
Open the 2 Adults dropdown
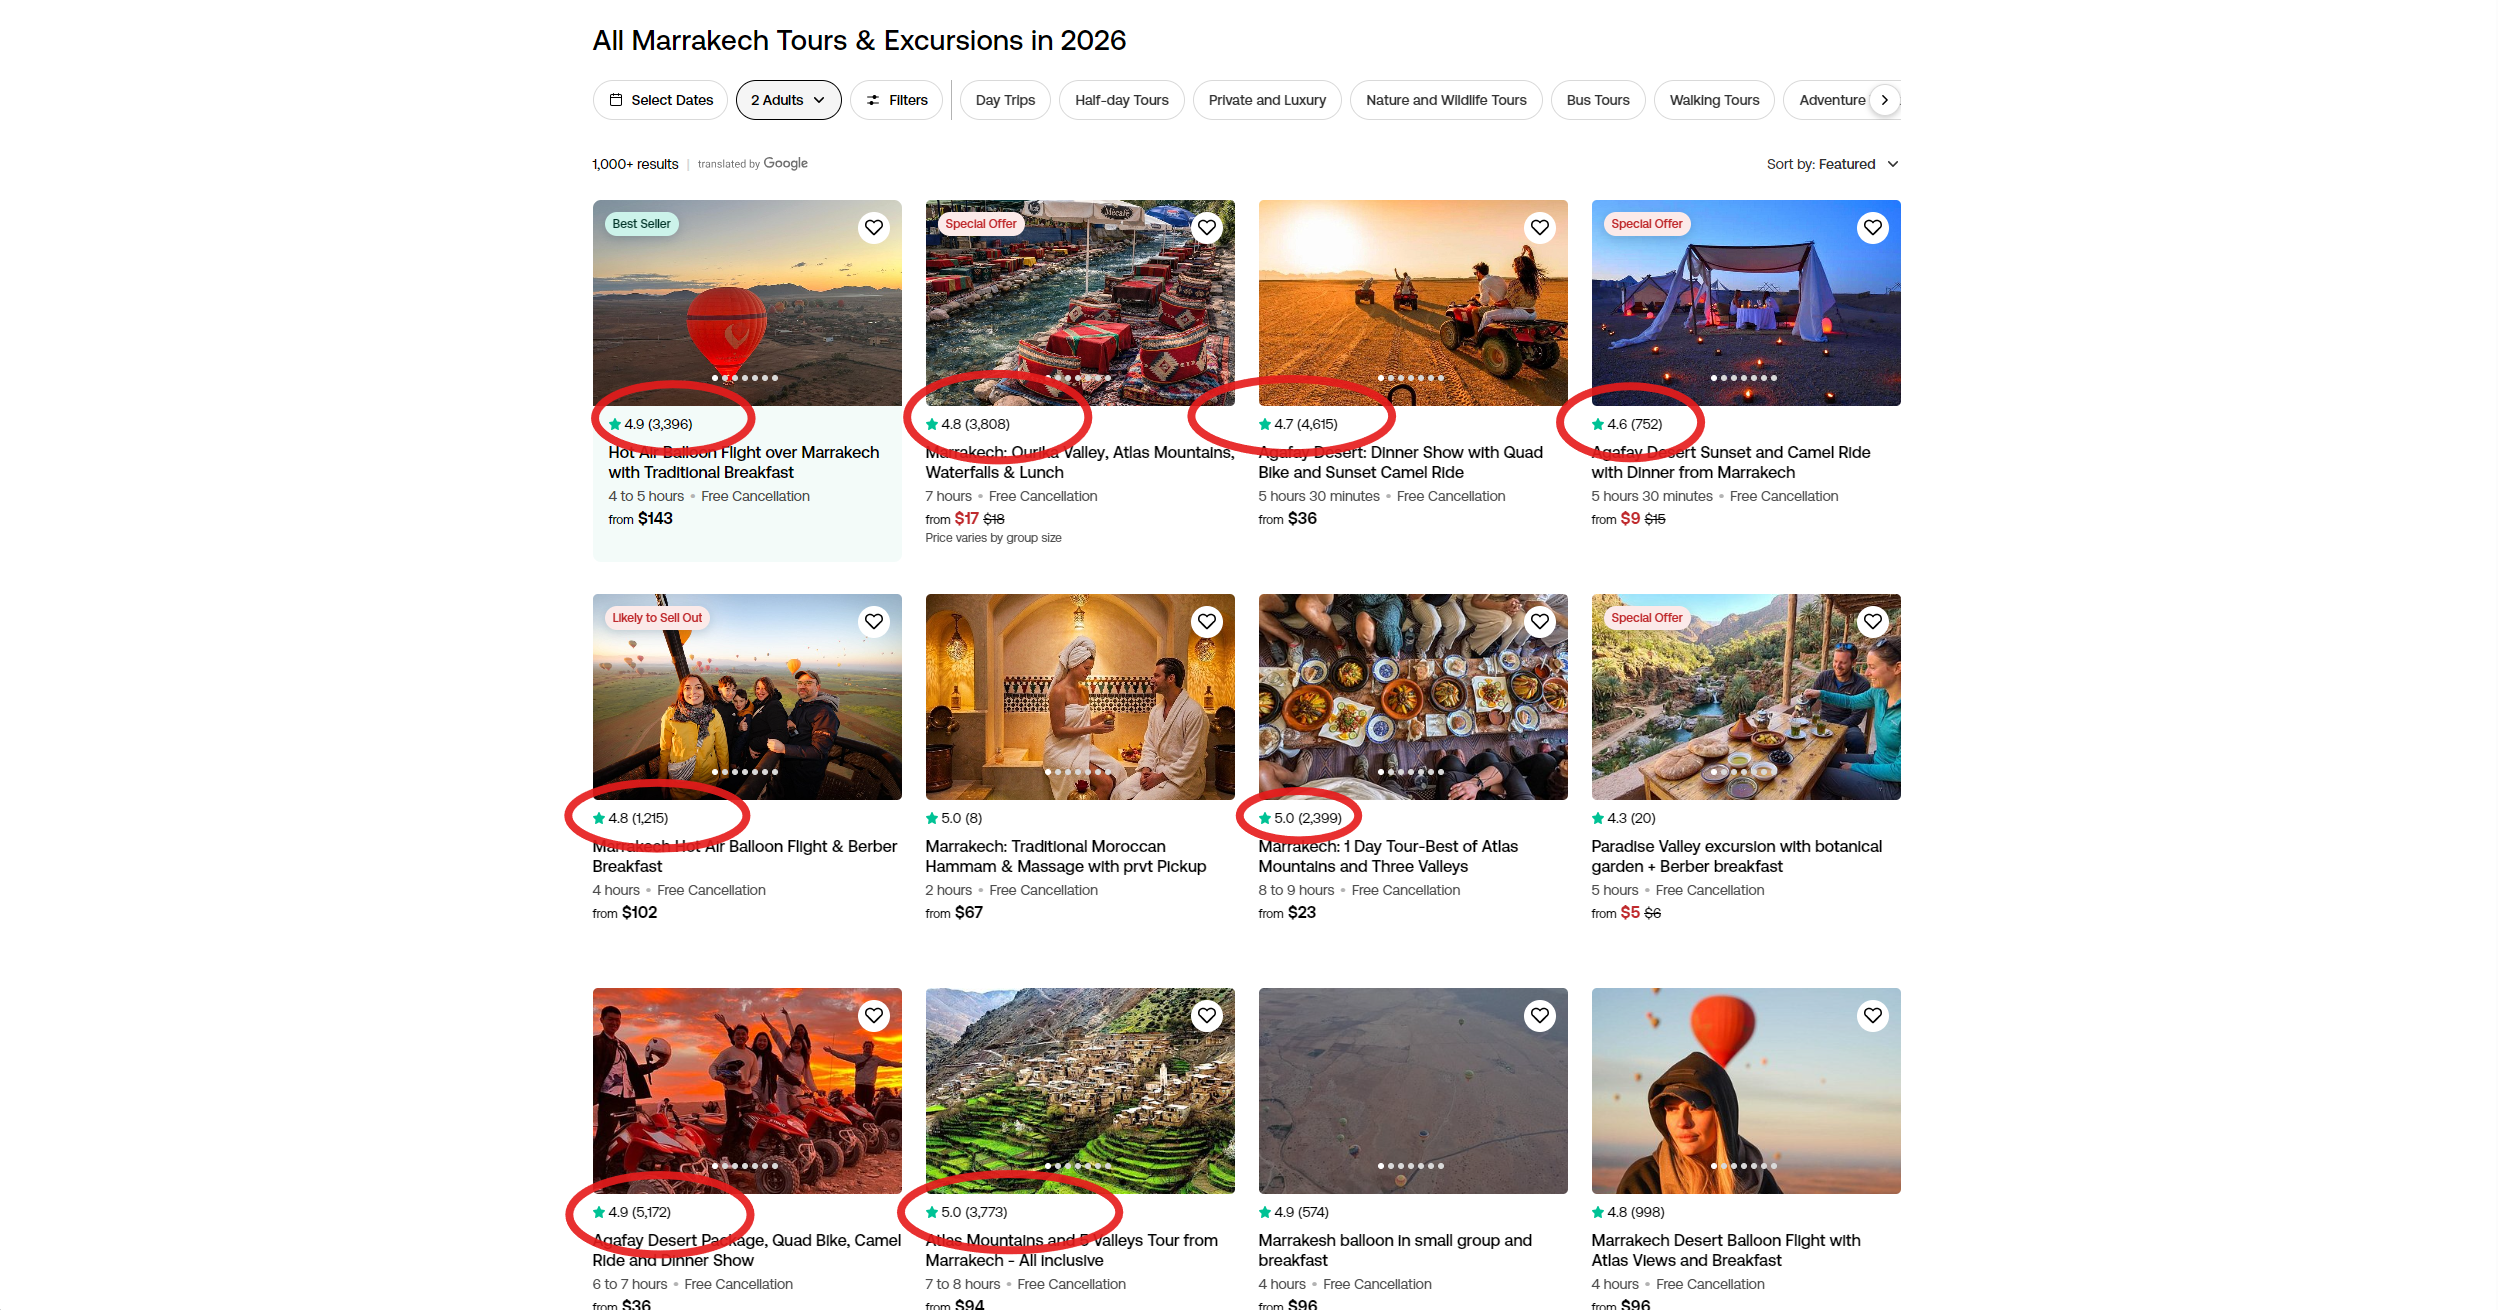(787, 100)
